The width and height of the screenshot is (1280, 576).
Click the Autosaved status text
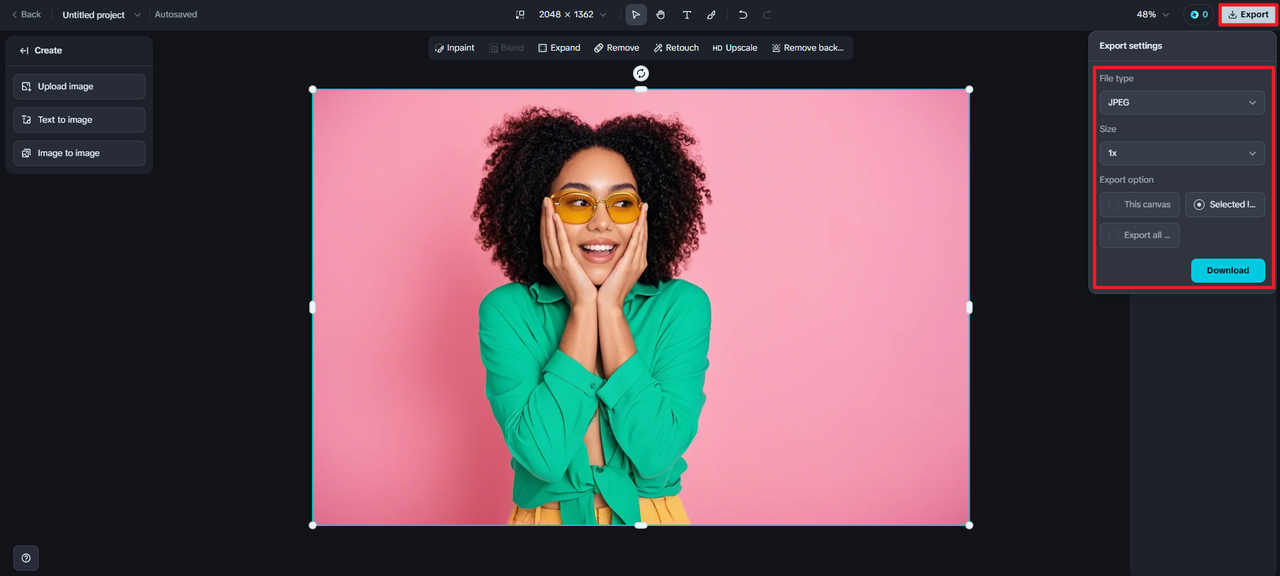[176, 15]
